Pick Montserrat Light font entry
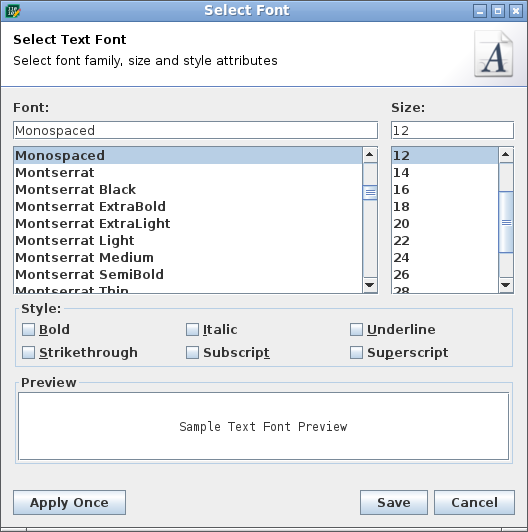This screenshot has width=528, height=532. tap(188, 241)
